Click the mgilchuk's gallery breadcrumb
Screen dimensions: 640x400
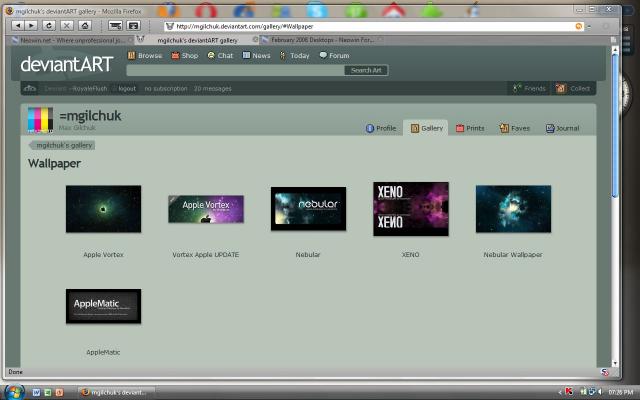click(x=62, y=145)
